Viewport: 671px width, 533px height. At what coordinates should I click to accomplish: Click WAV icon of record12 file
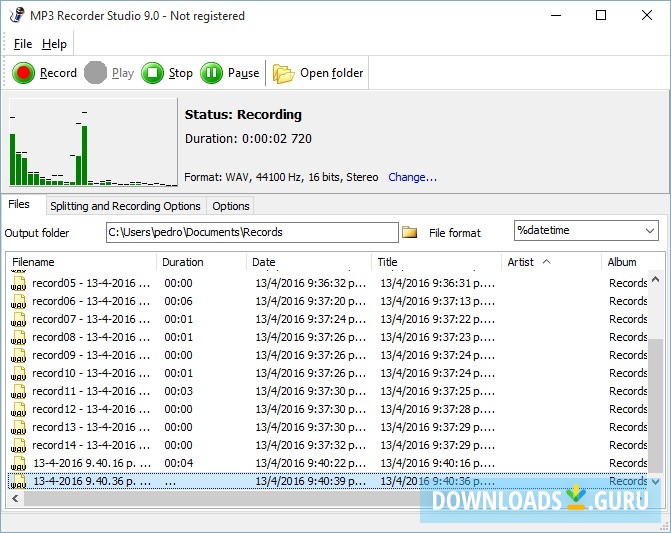18,409
